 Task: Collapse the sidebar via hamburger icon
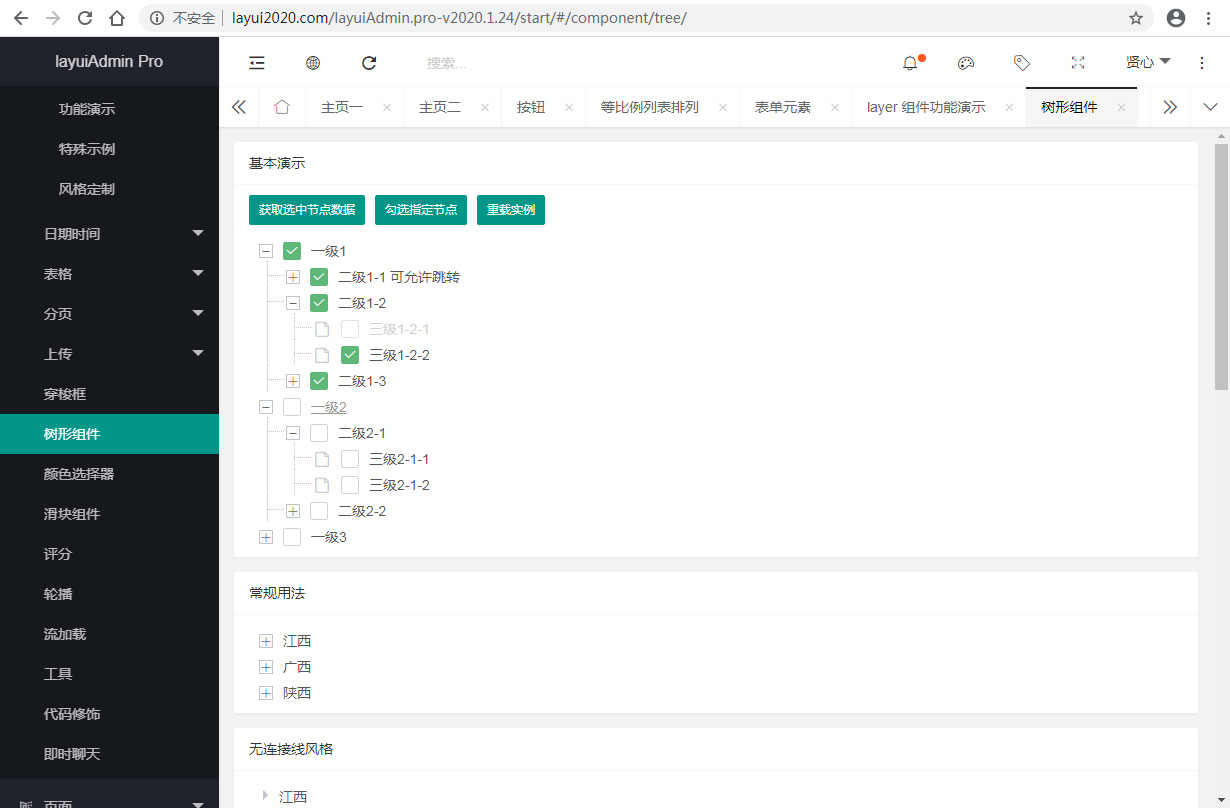coord(257,63)
